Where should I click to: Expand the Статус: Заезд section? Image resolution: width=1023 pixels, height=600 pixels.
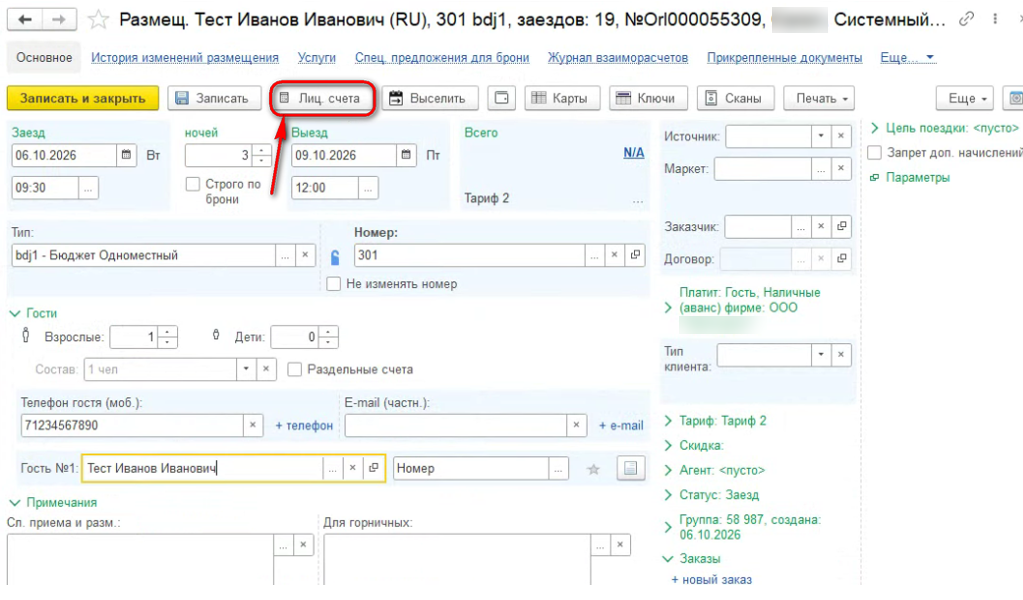[668, 495]
